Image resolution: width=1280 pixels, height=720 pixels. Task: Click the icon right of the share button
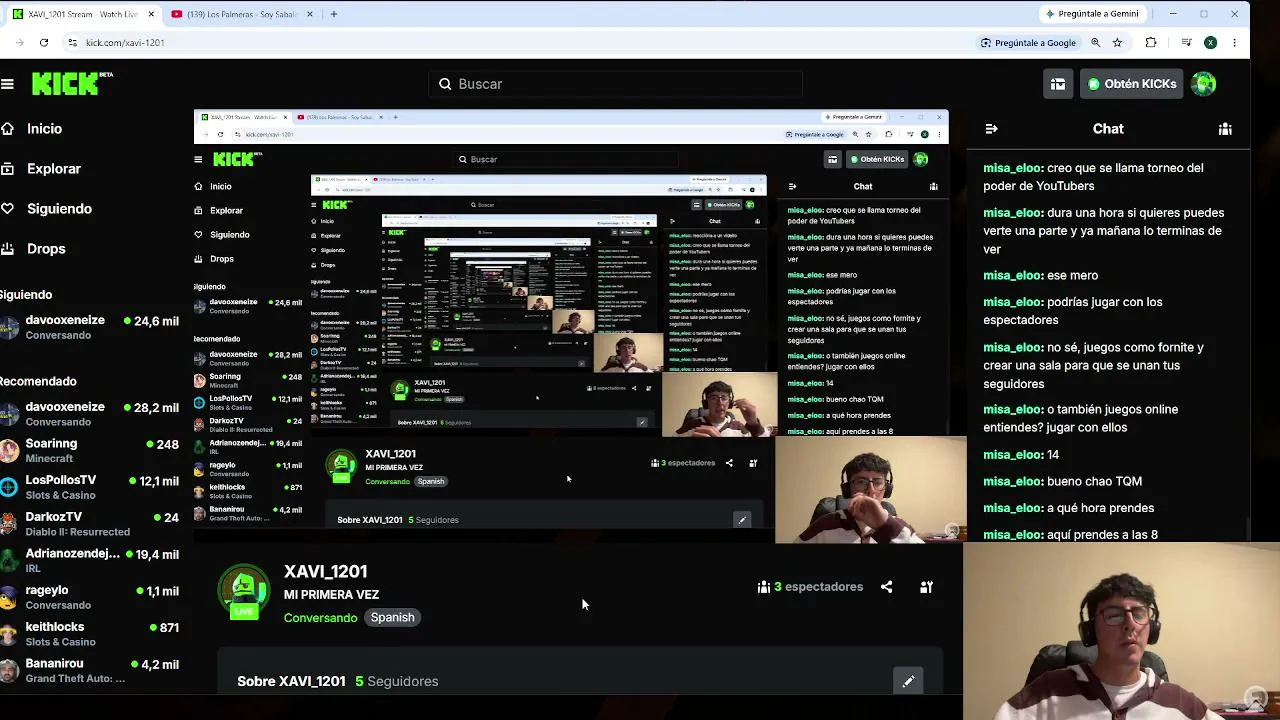tap(926, 587)
